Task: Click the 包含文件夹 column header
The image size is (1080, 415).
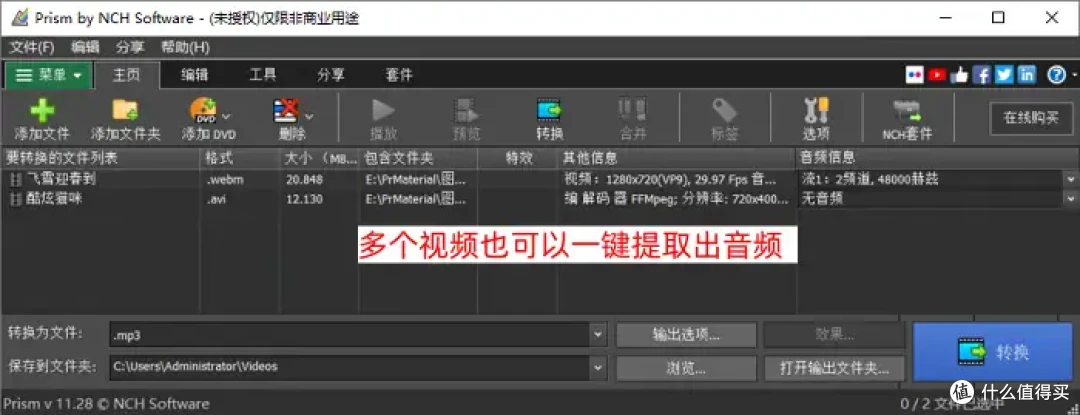Action: [x=419, y=158]
